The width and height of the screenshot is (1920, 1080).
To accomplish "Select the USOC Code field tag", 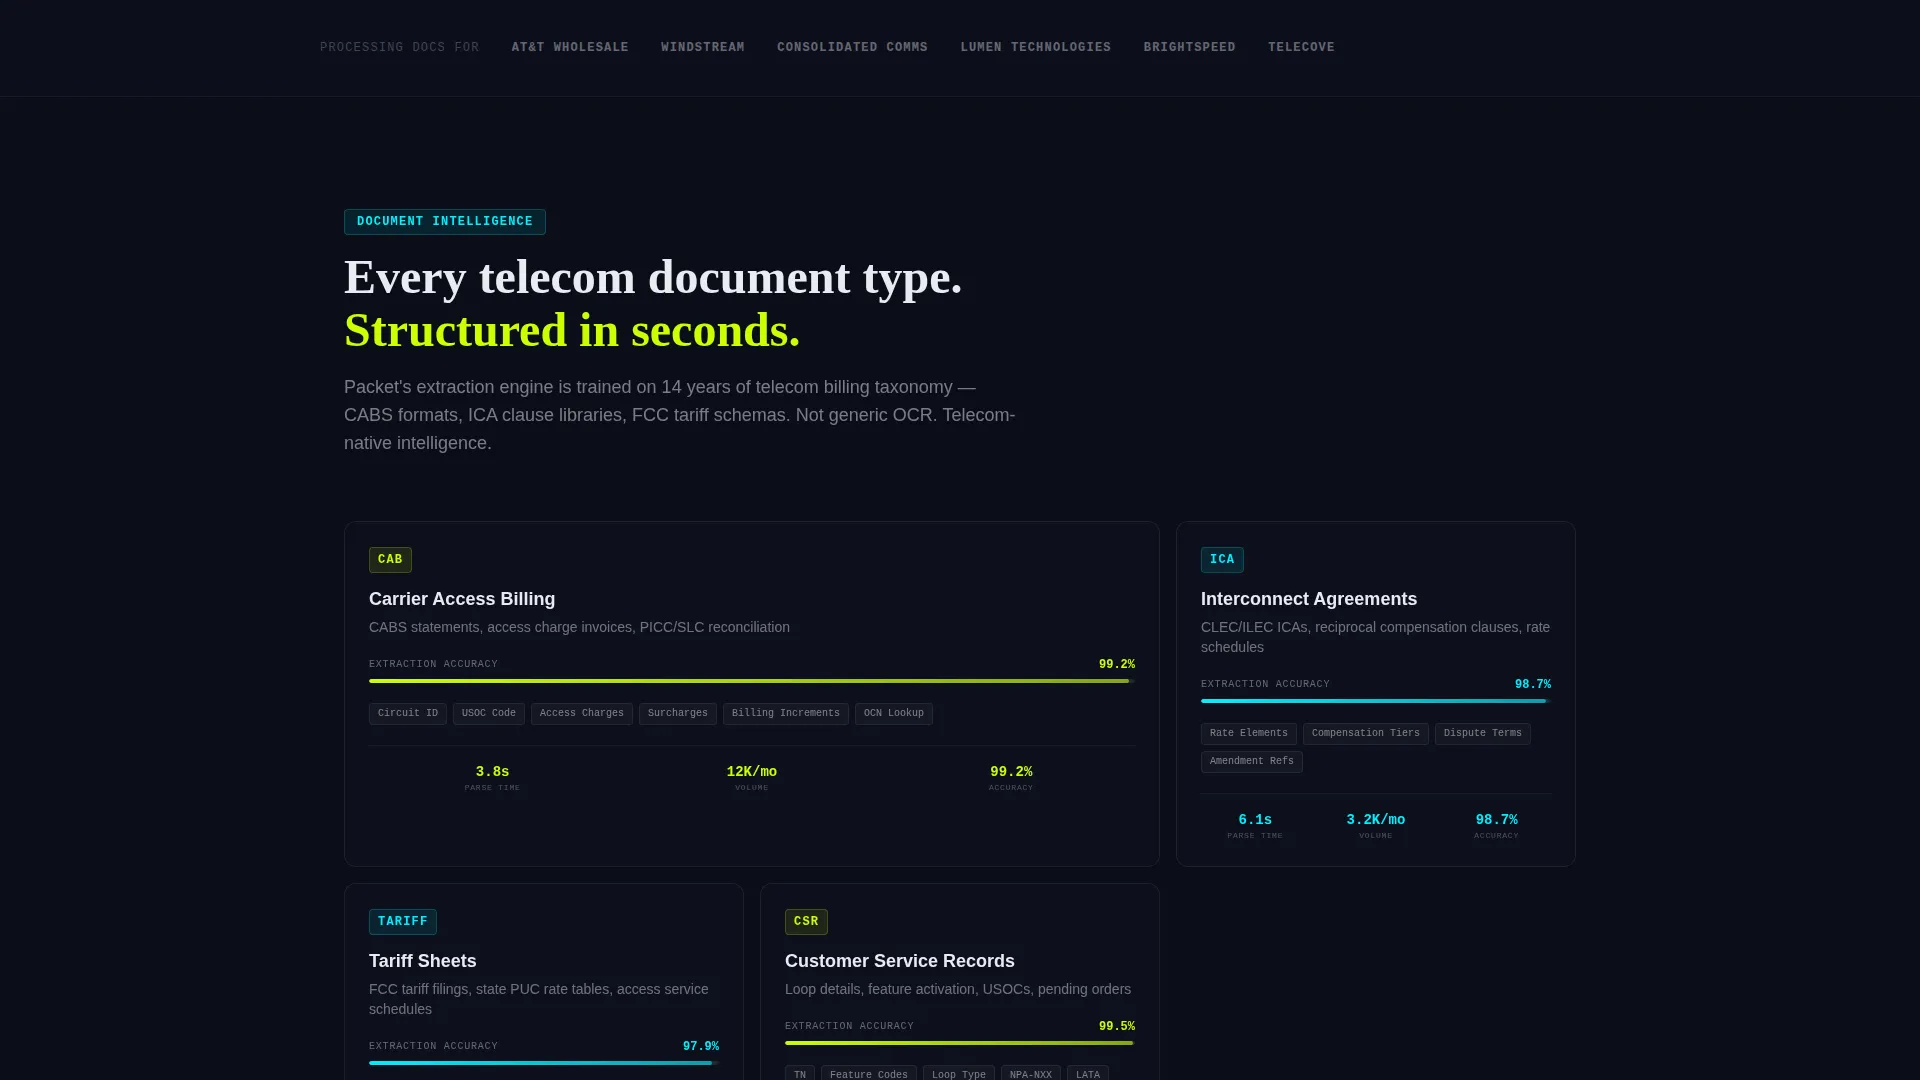I will tap(489, 714).
